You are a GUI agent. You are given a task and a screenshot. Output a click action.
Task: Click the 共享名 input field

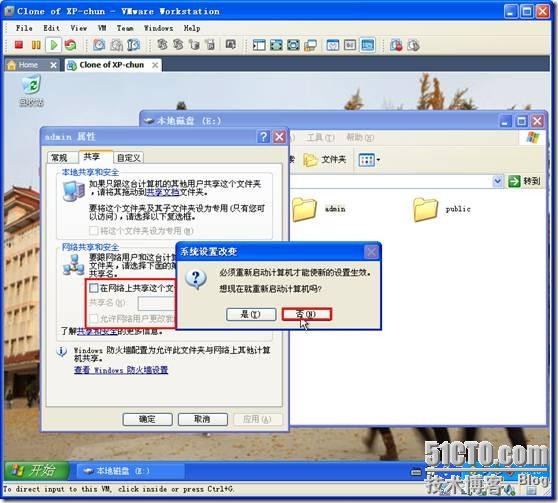[x=157, y=303]
